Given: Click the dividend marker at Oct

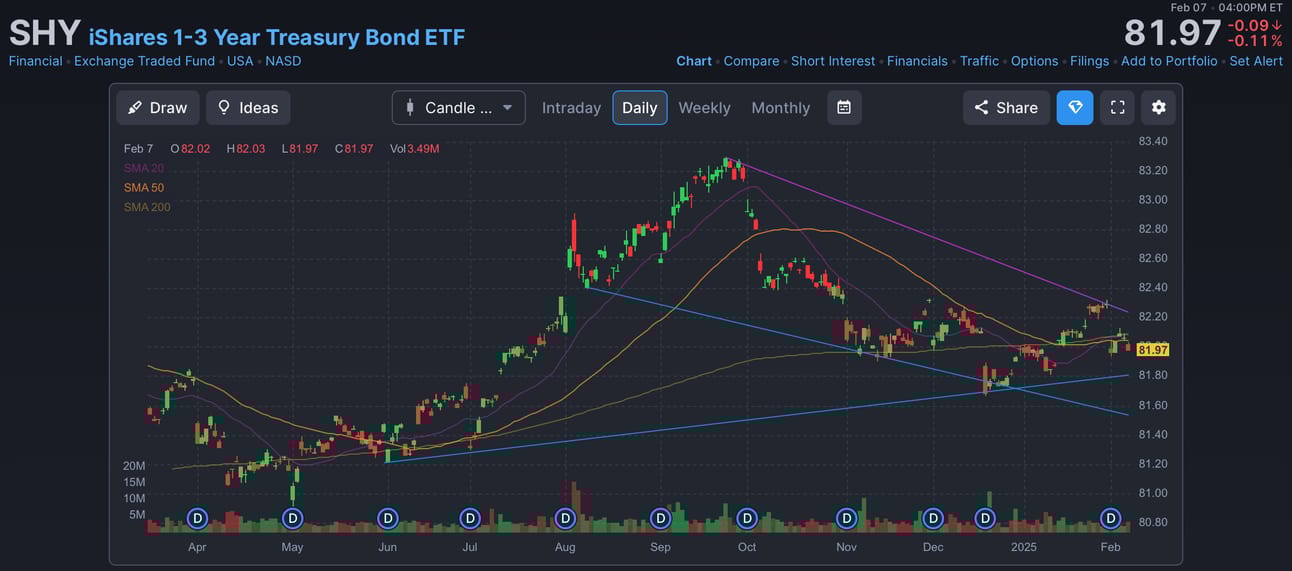Looking at the screenshot, I should [x=747, y=518].
